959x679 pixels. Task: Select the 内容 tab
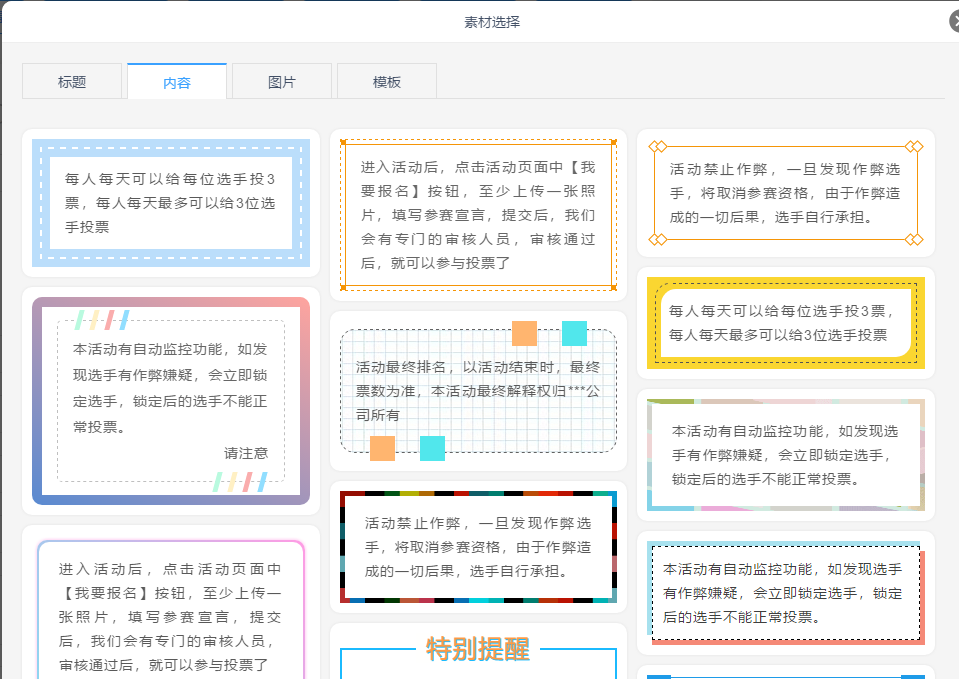[177, 81]
